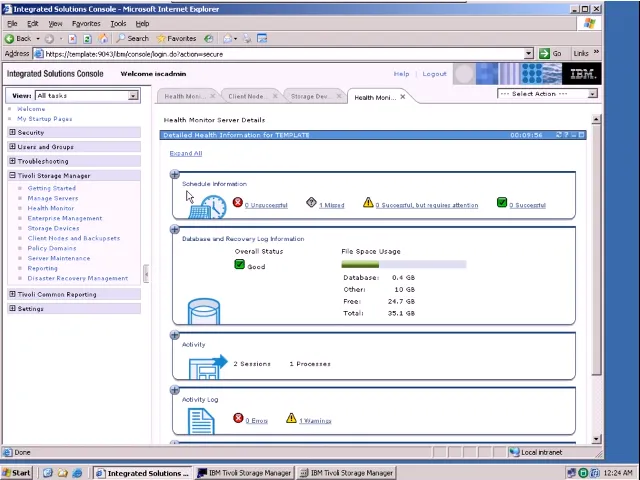Click the Windows Start button
Image resolution: width=640 pixels, height=480 pixels.
tap(16, 473)
